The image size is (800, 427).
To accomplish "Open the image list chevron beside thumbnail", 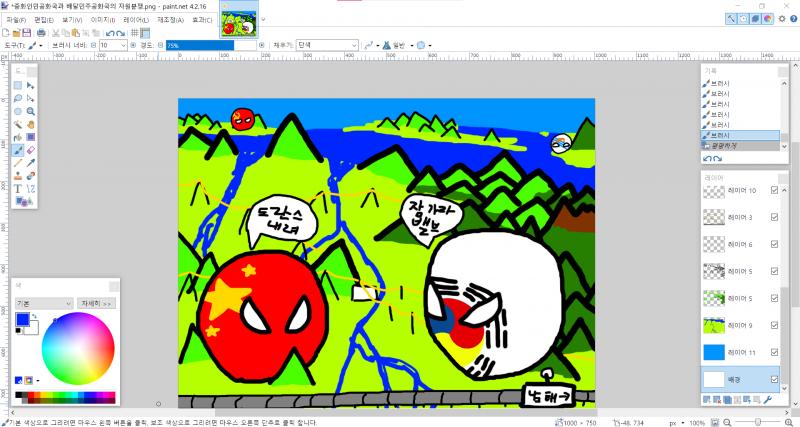I will tap(263, 20).
